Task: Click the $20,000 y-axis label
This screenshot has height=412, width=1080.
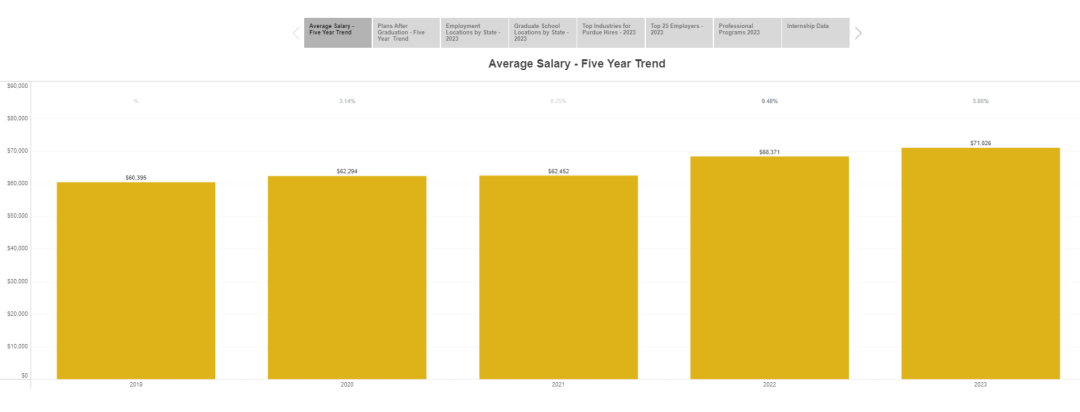Action: [x=17, y=313]
